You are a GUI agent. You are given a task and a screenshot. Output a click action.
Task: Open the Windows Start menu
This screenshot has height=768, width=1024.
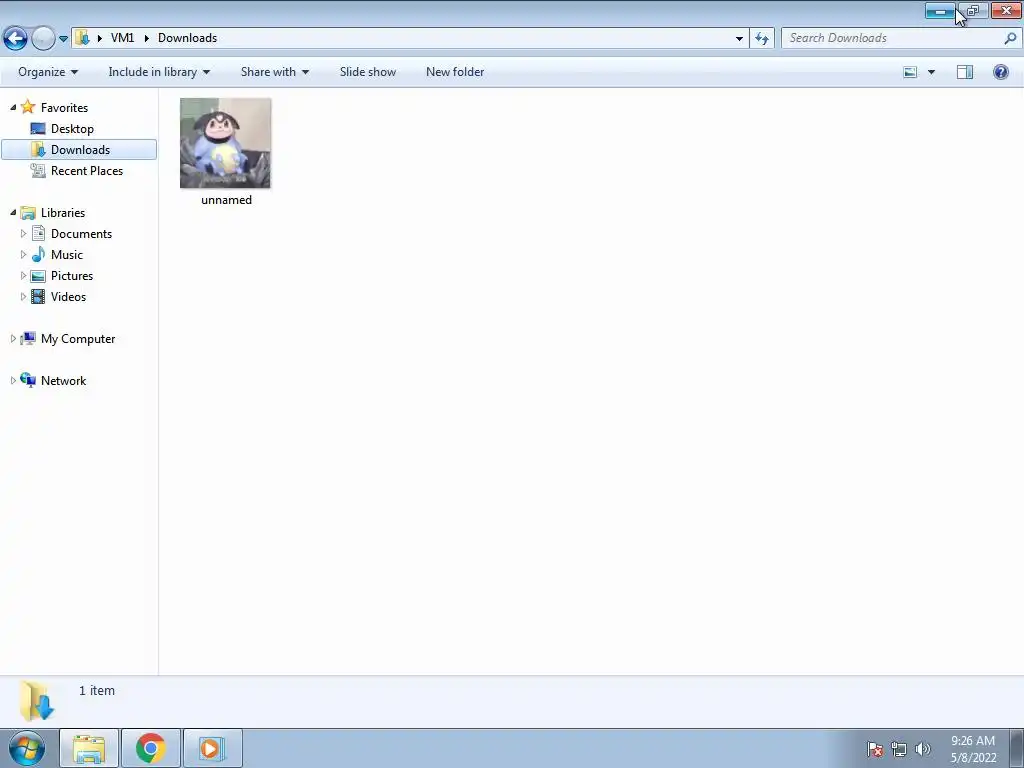tap(27, 748)
